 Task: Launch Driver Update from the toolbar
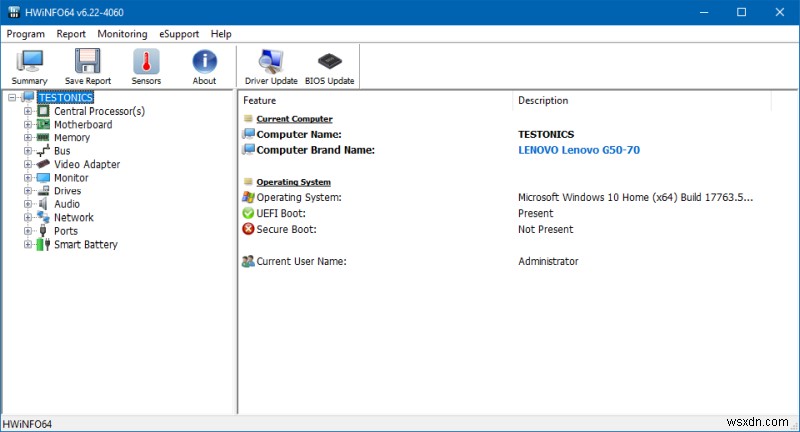point(271,62)
